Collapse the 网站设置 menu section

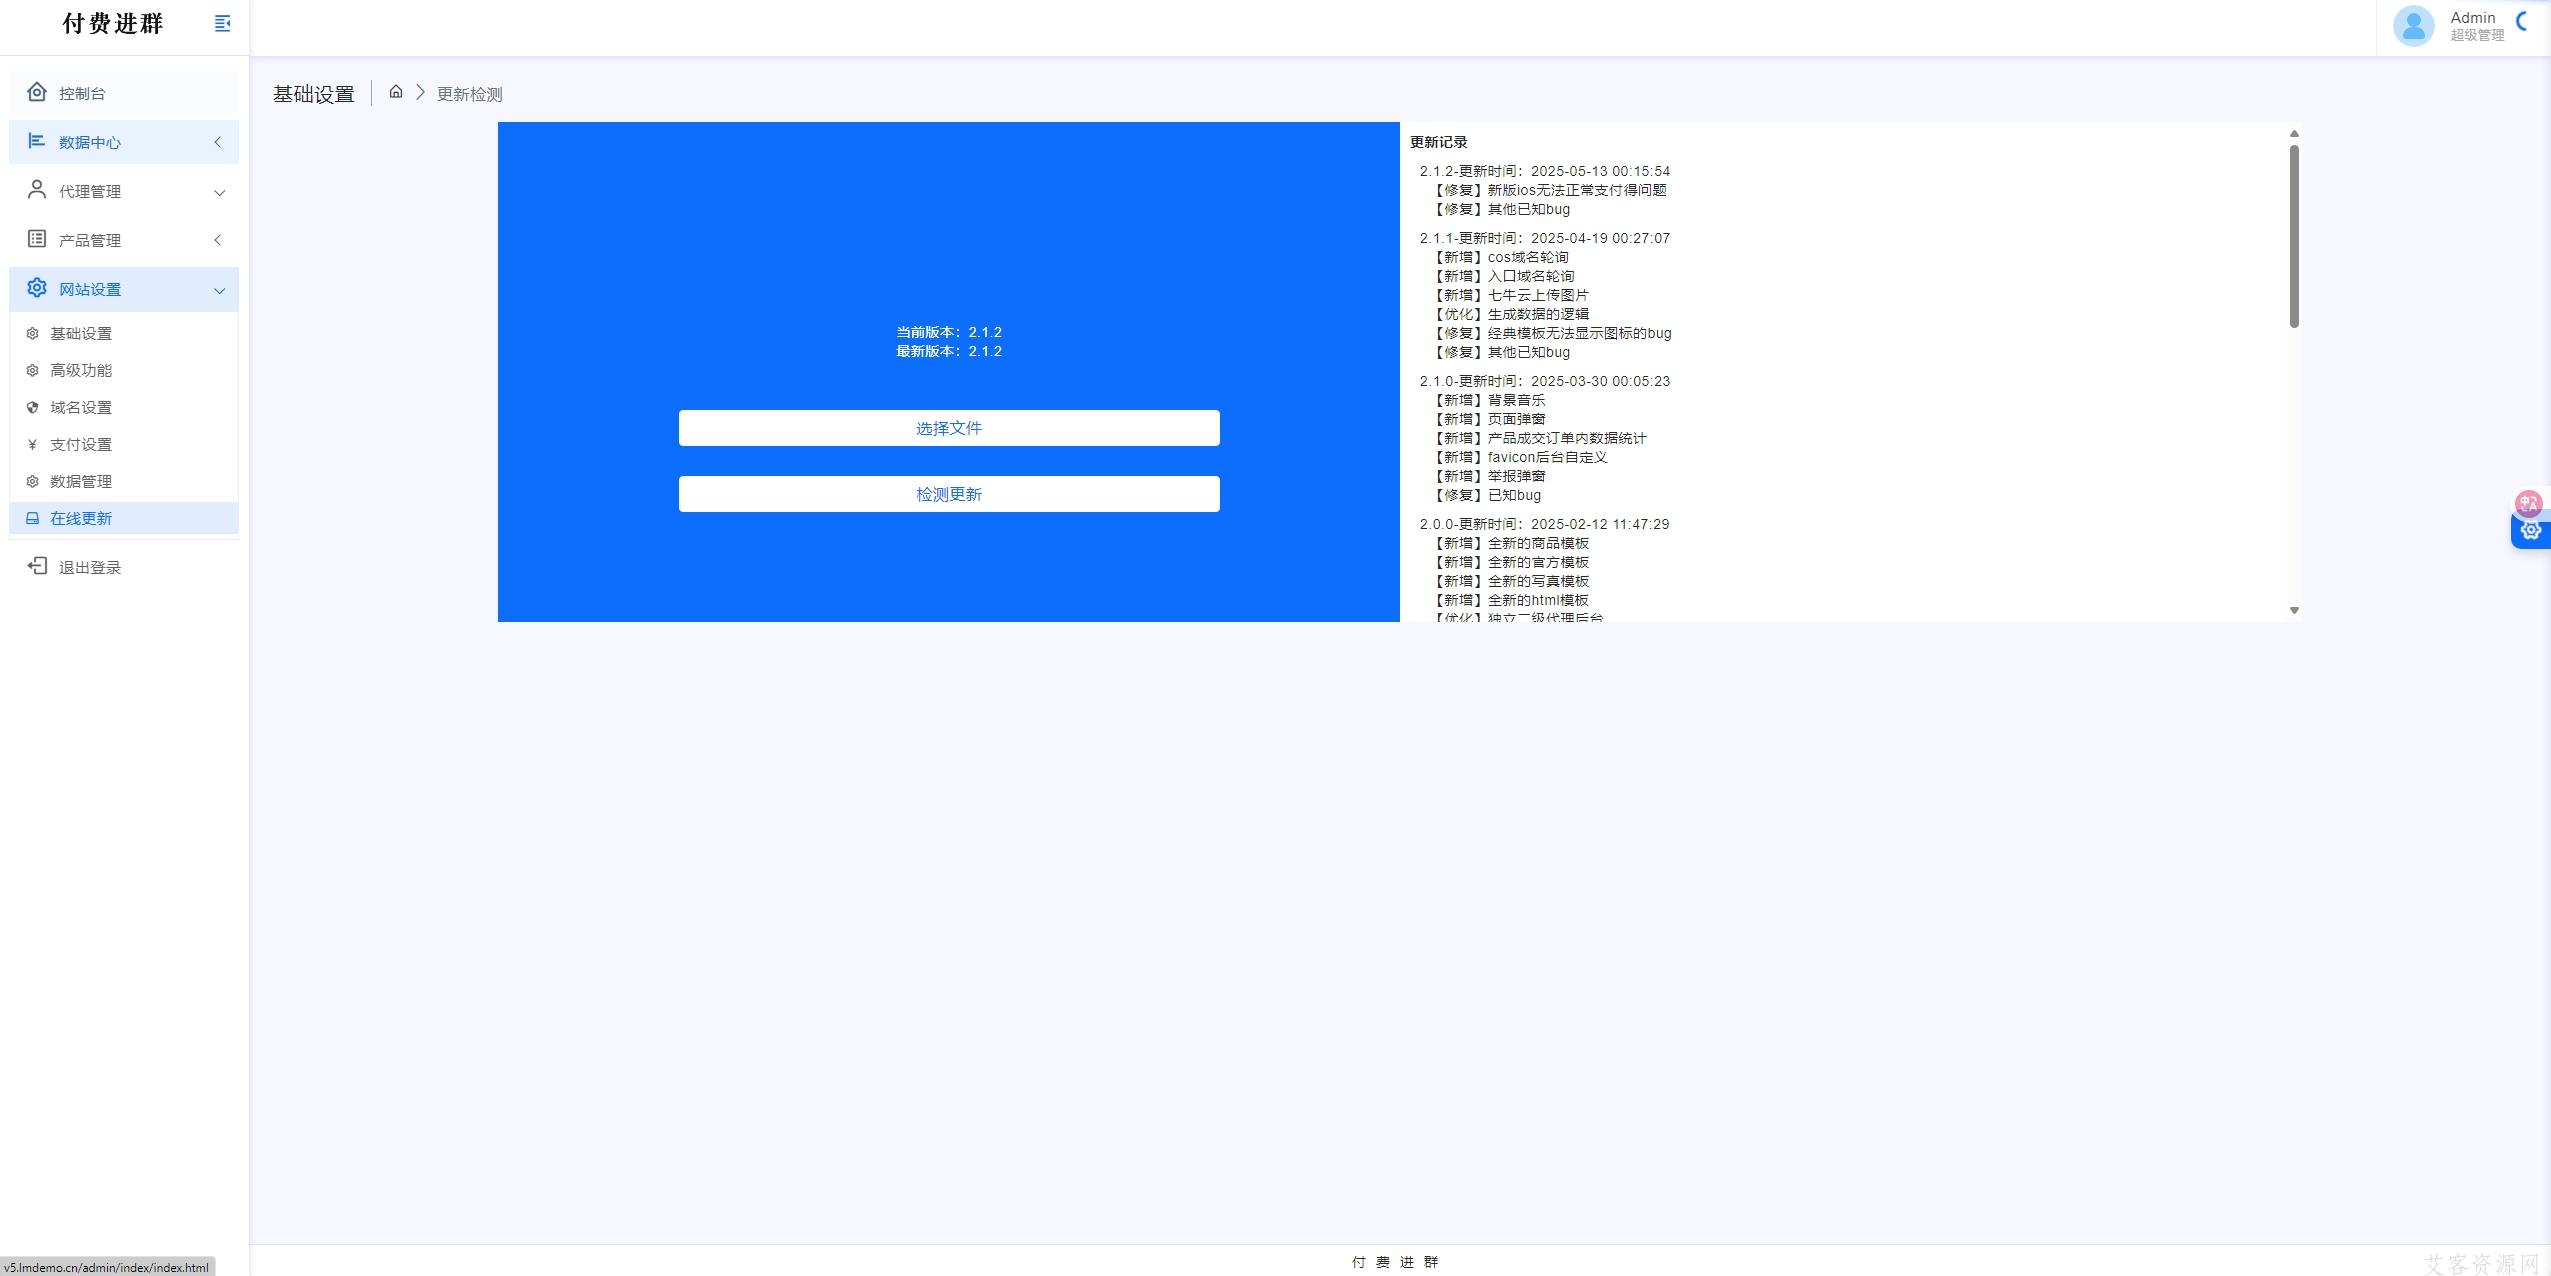pyautogui.click(x=219, y=291)
